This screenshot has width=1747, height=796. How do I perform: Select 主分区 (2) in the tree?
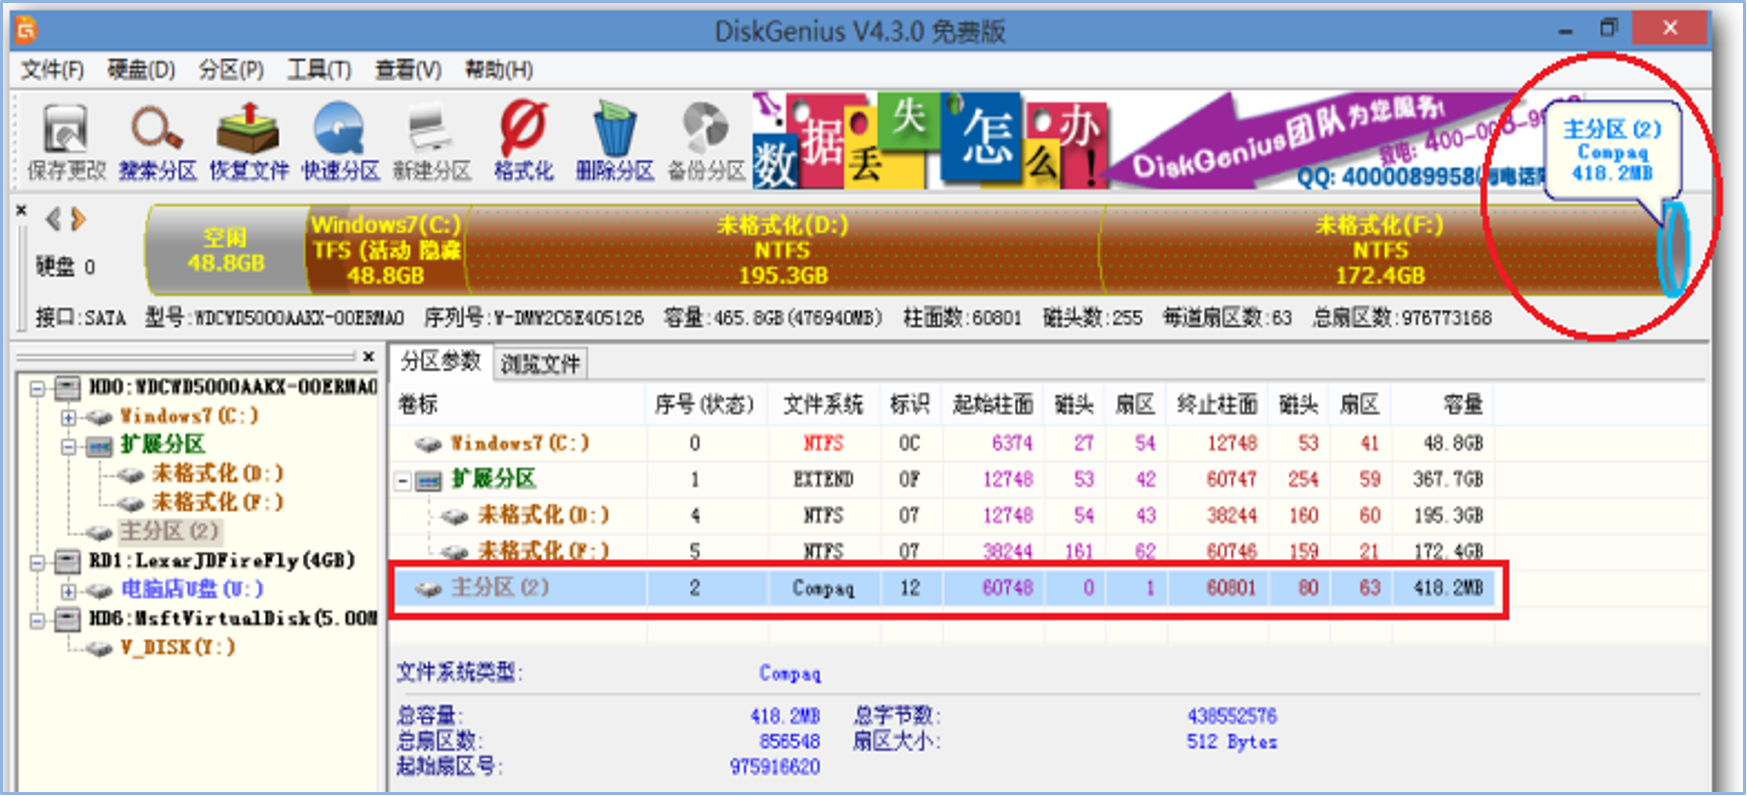169,531
